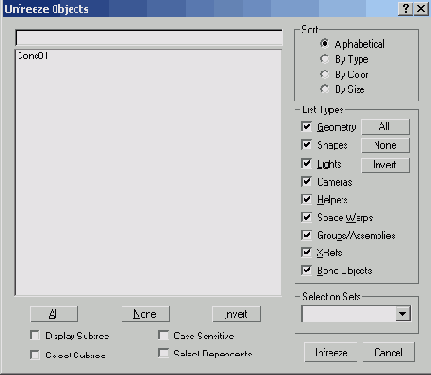This screenshot has width=431, height=375.
Task: Open the Selection Sets dropdown
Action: (403, 314)
